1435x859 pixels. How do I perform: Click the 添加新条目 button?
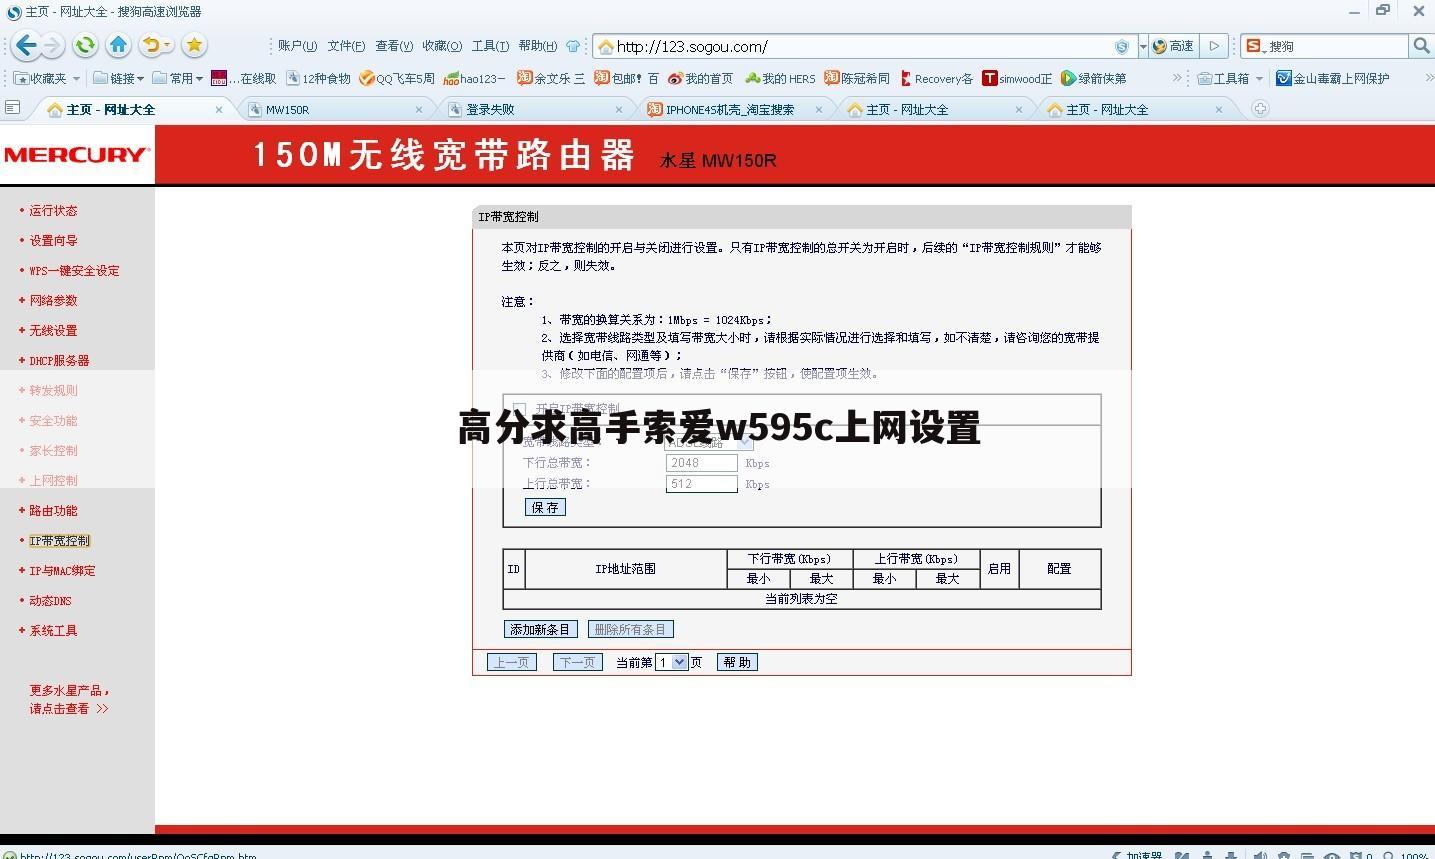540,629
